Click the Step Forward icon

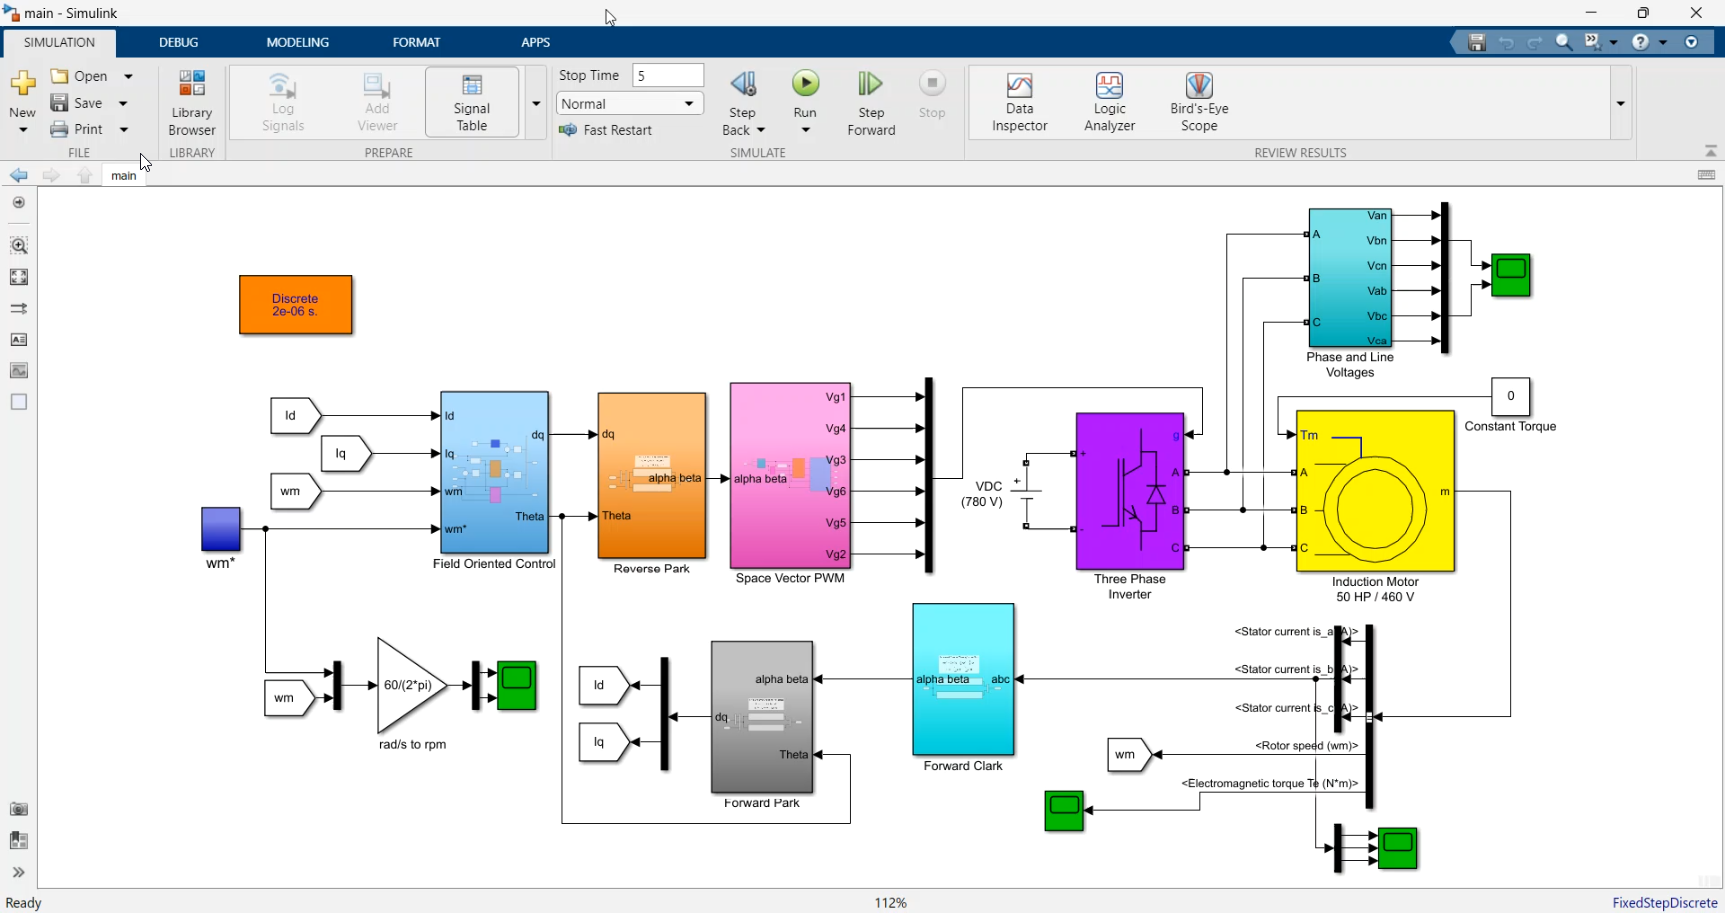click(871, 84)
